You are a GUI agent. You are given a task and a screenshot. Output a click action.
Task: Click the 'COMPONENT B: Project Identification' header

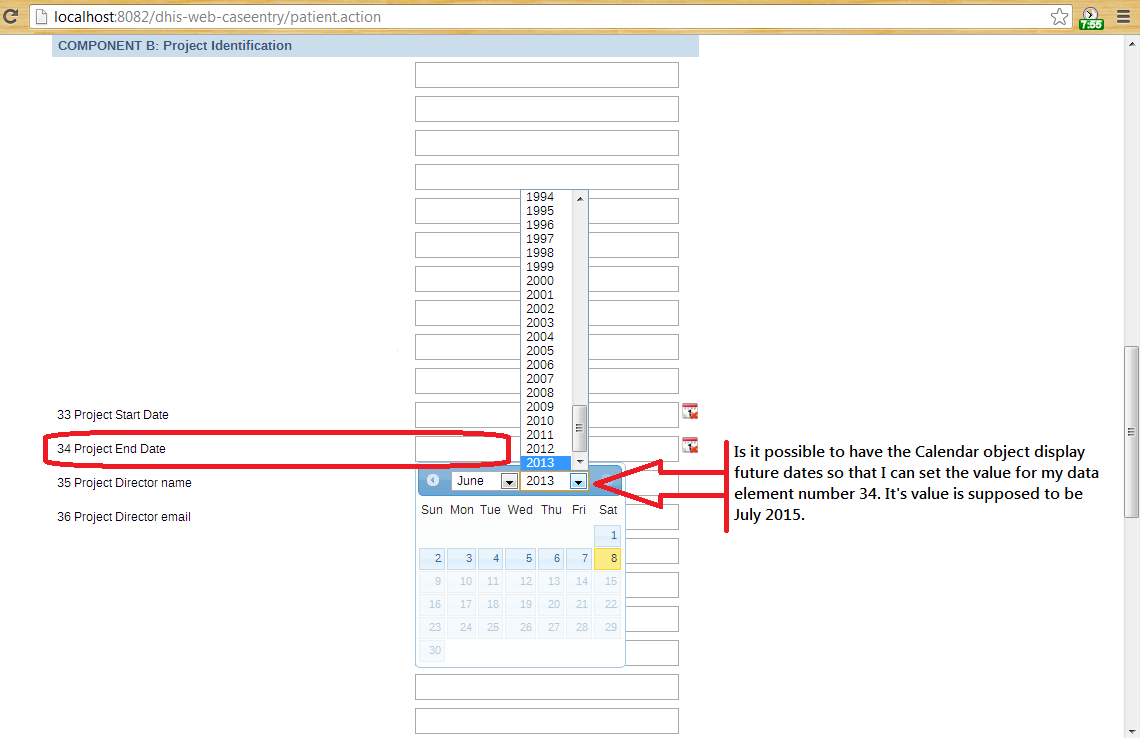174,46
